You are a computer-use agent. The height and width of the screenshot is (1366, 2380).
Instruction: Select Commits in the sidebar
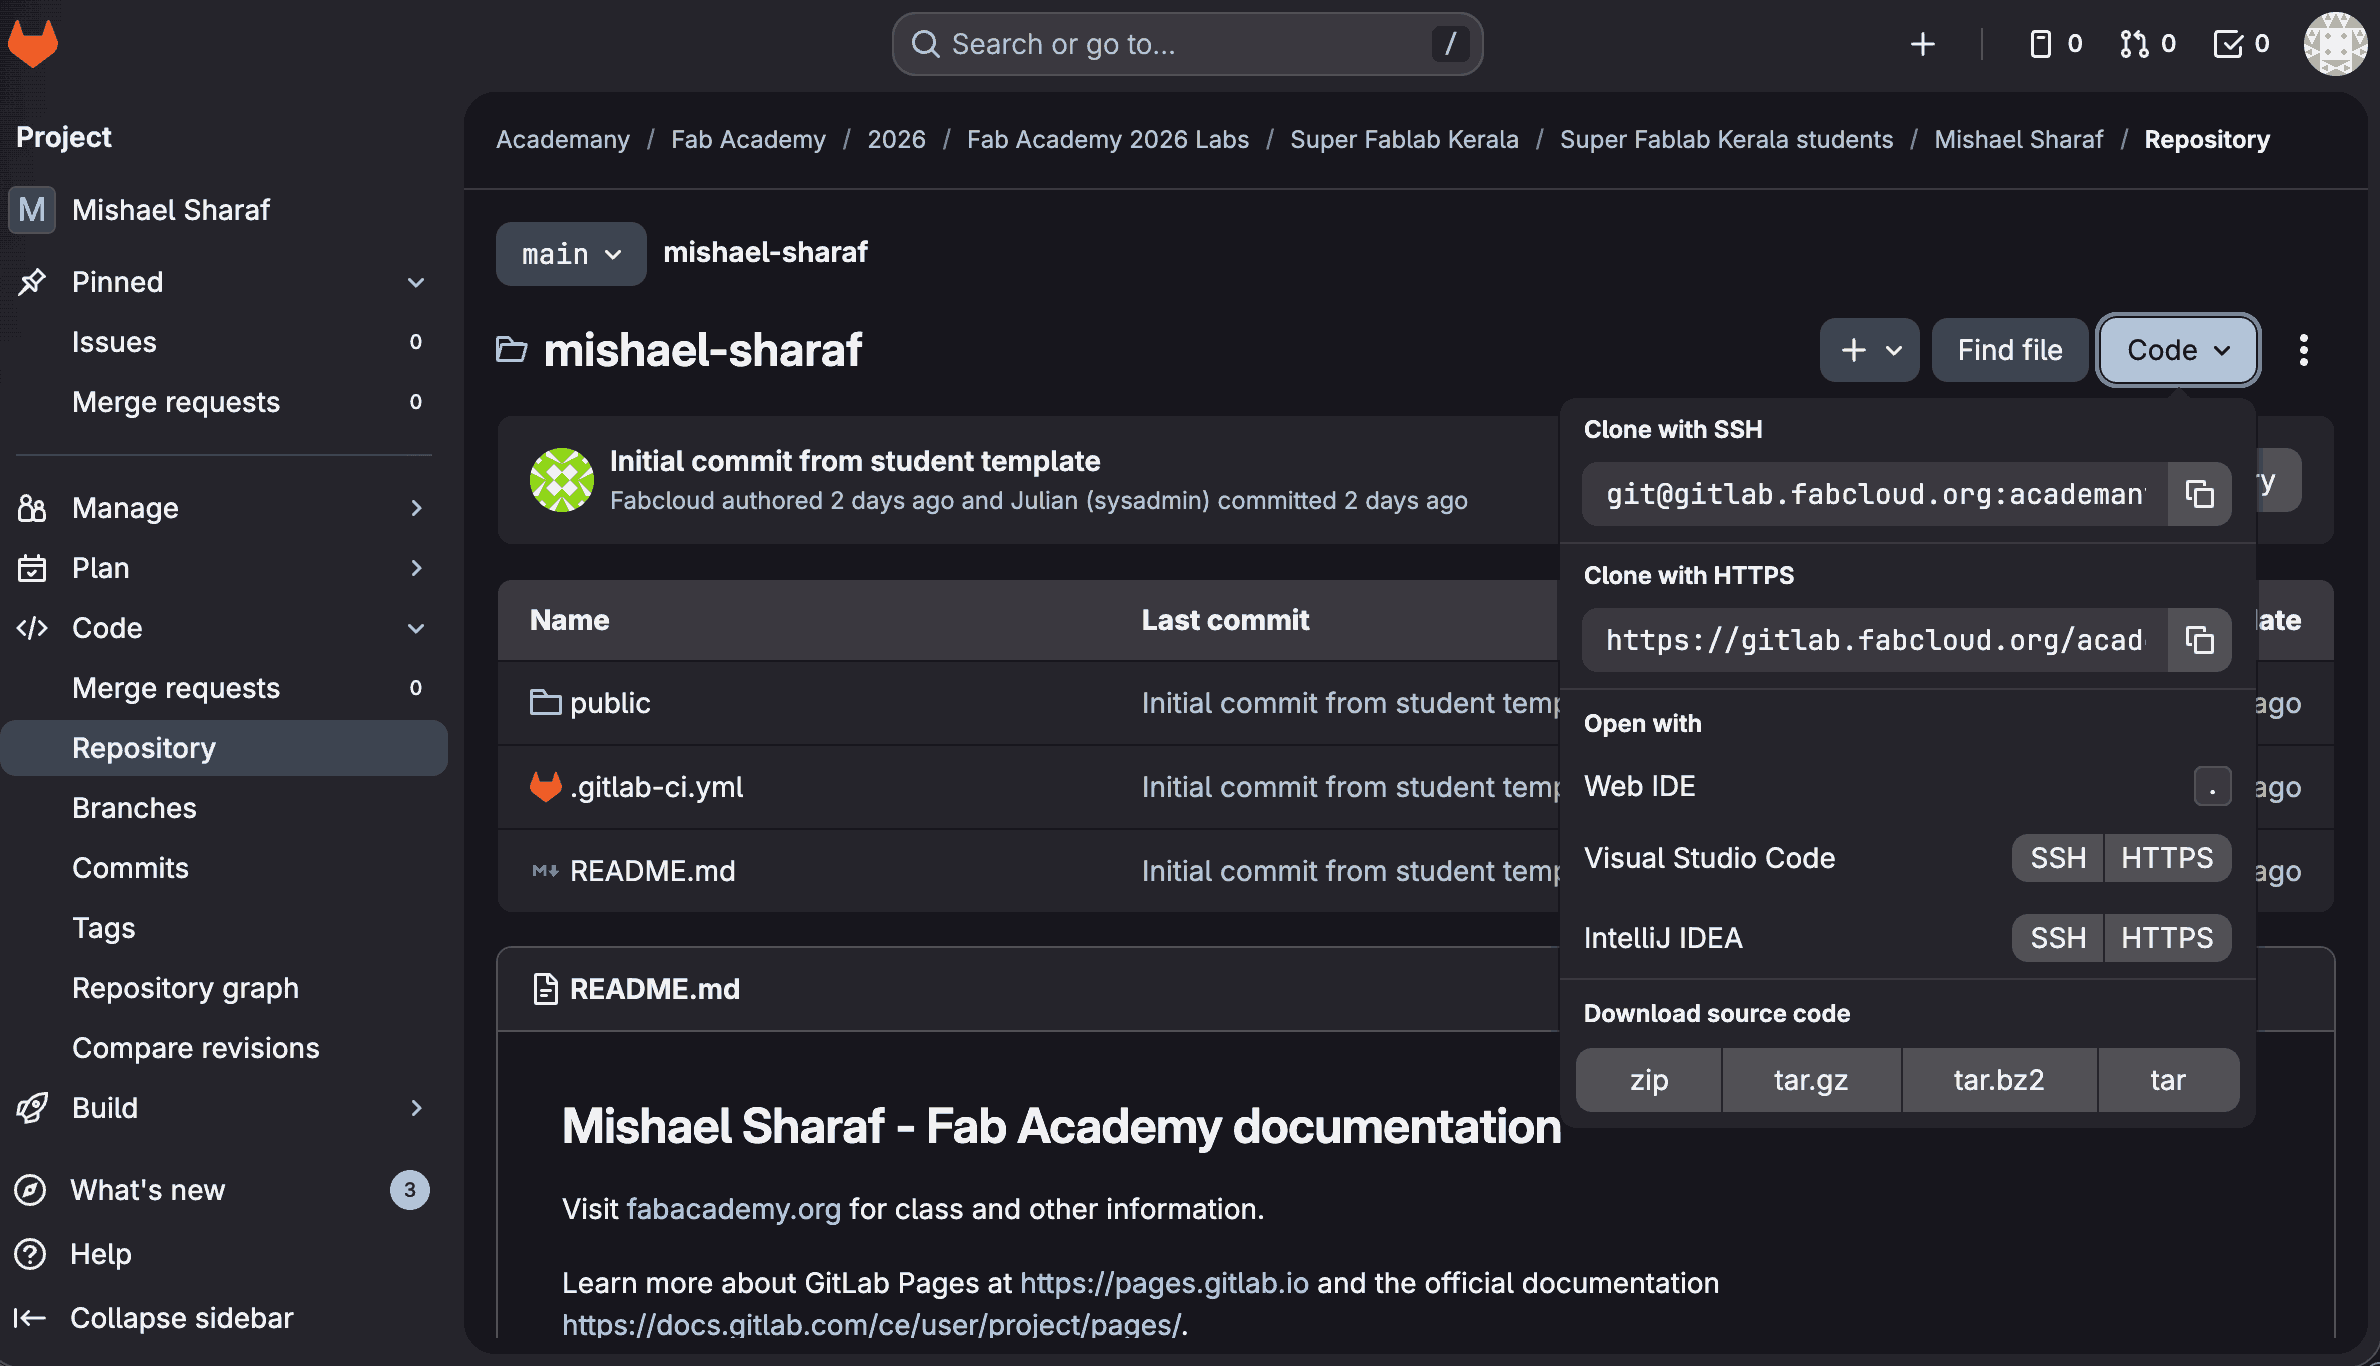tap(130, 868)
